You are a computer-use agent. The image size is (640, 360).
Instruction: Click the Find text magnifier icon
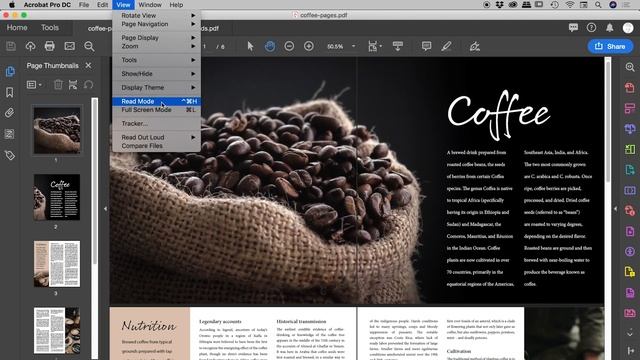tap(89, 46)
